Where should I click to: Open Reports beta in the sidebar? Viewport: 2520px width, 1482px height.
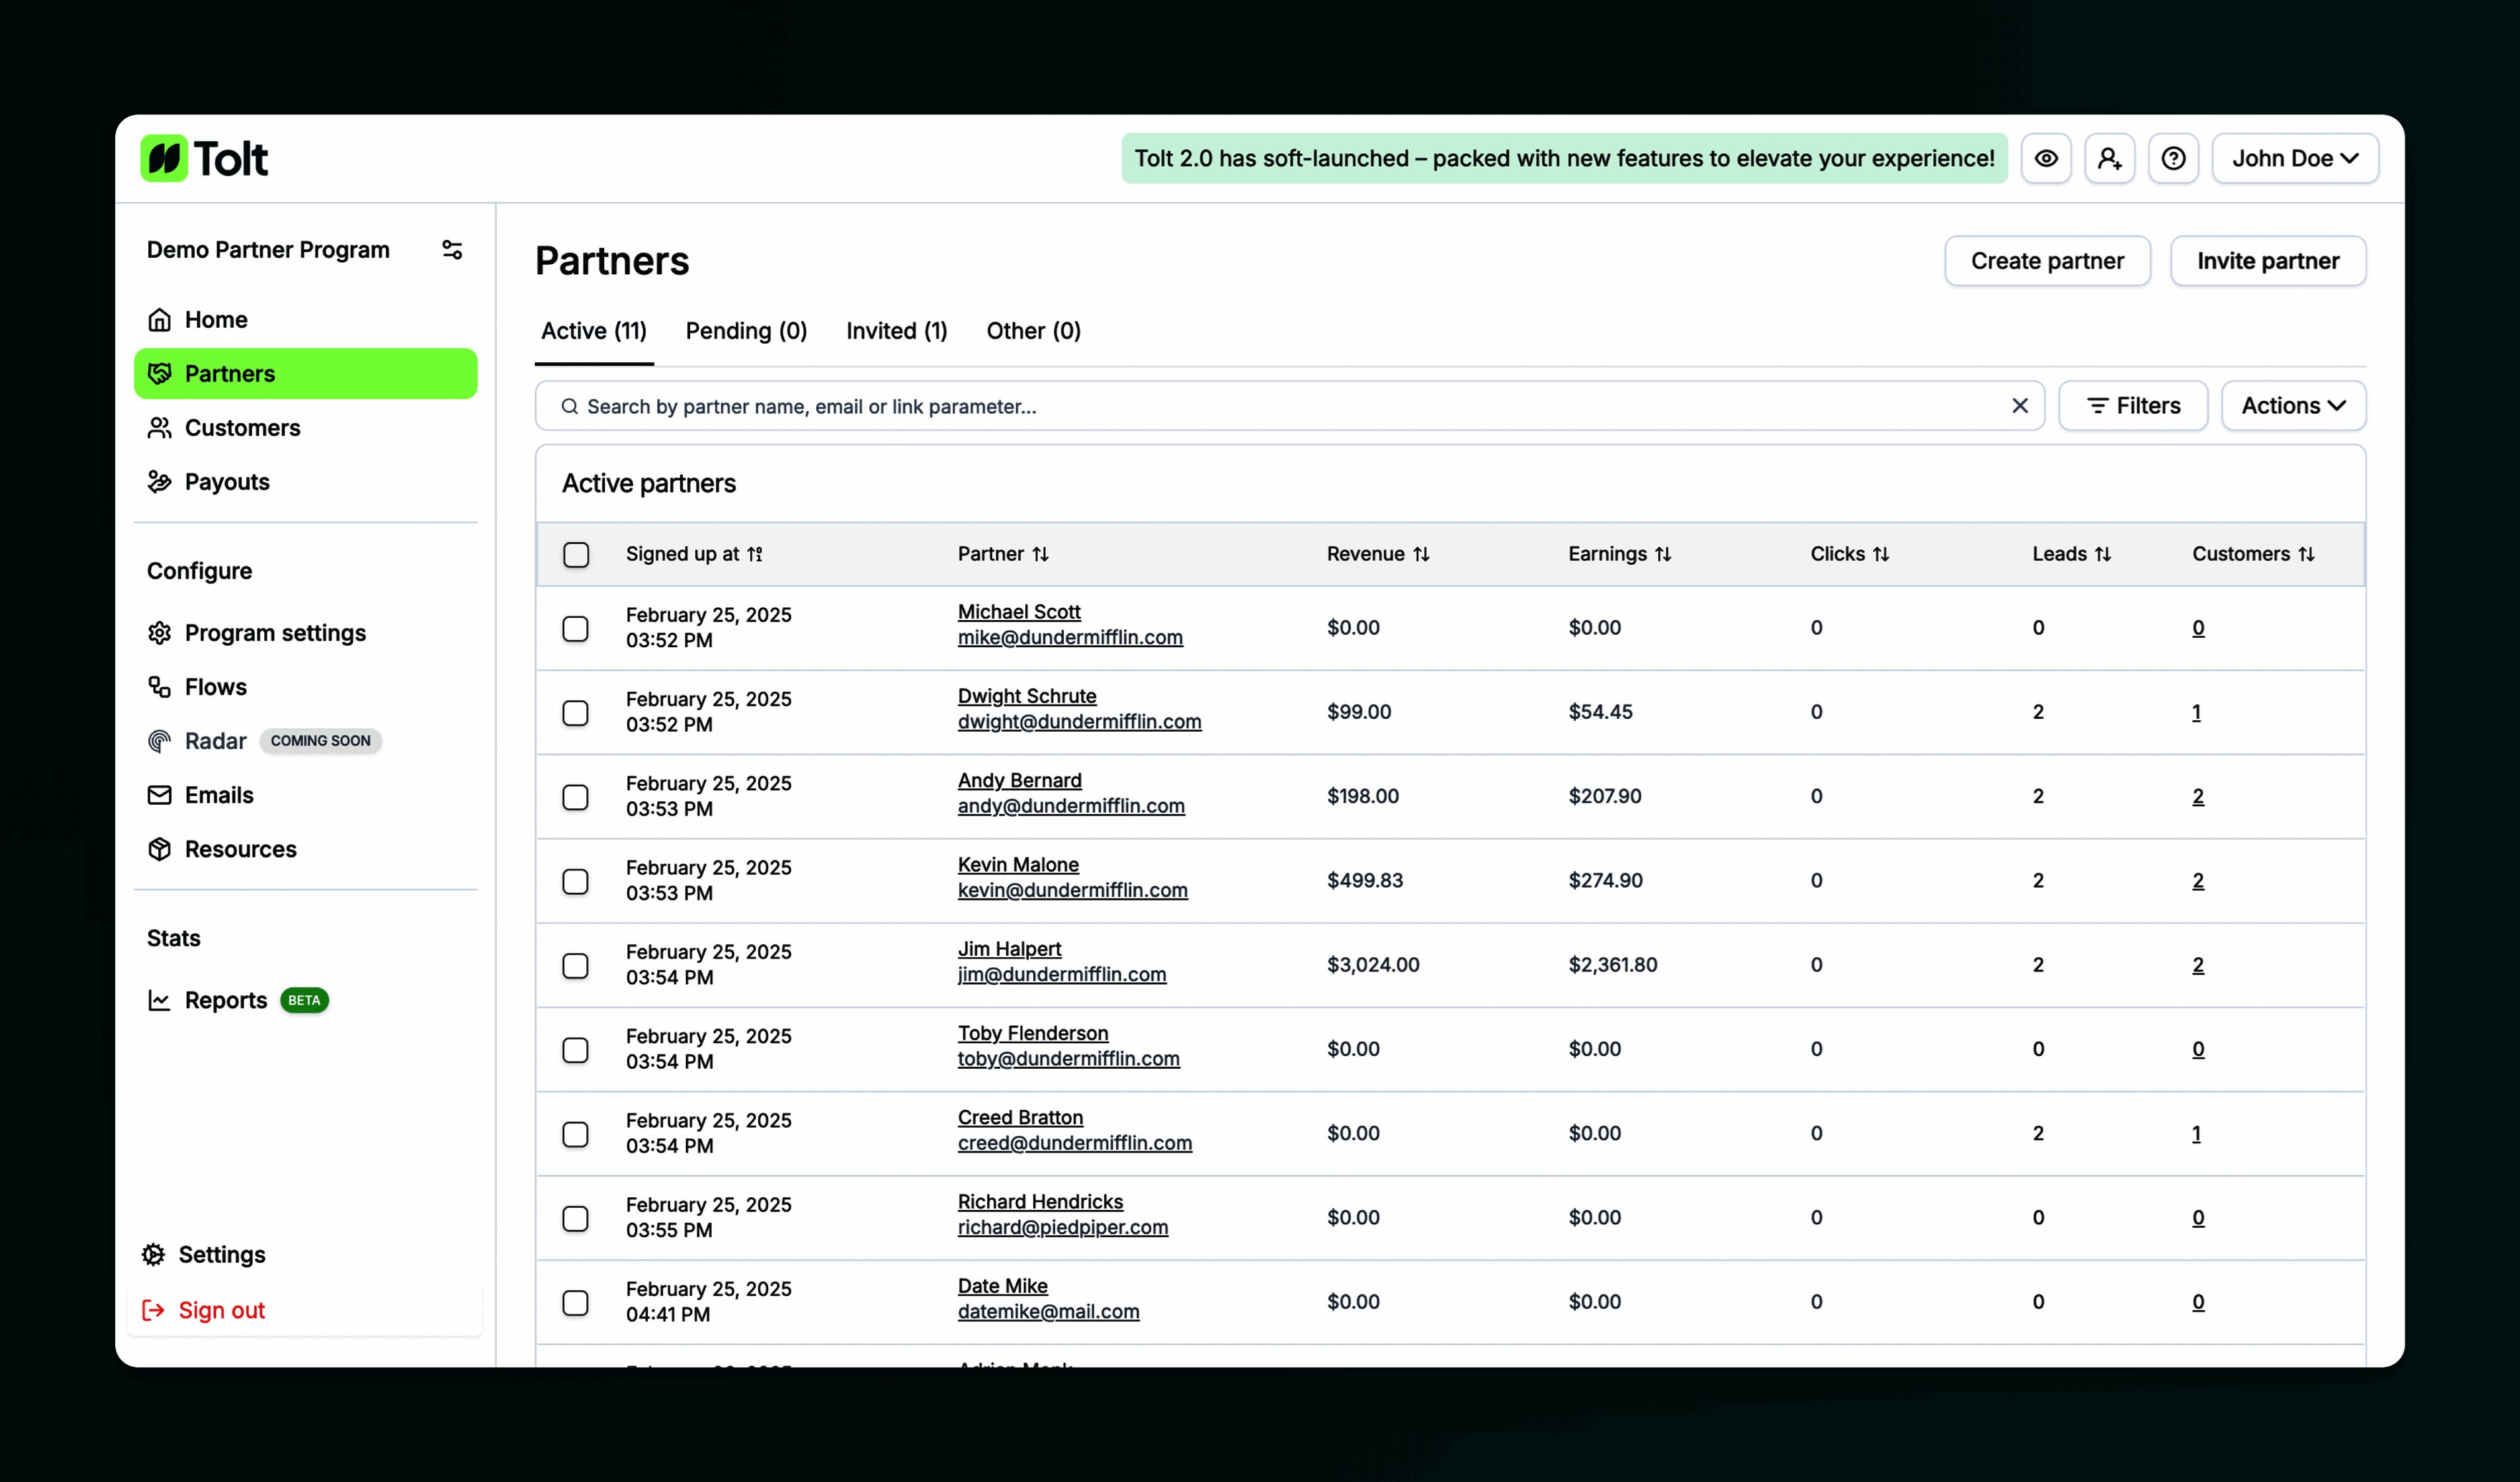coord(226,1000)
